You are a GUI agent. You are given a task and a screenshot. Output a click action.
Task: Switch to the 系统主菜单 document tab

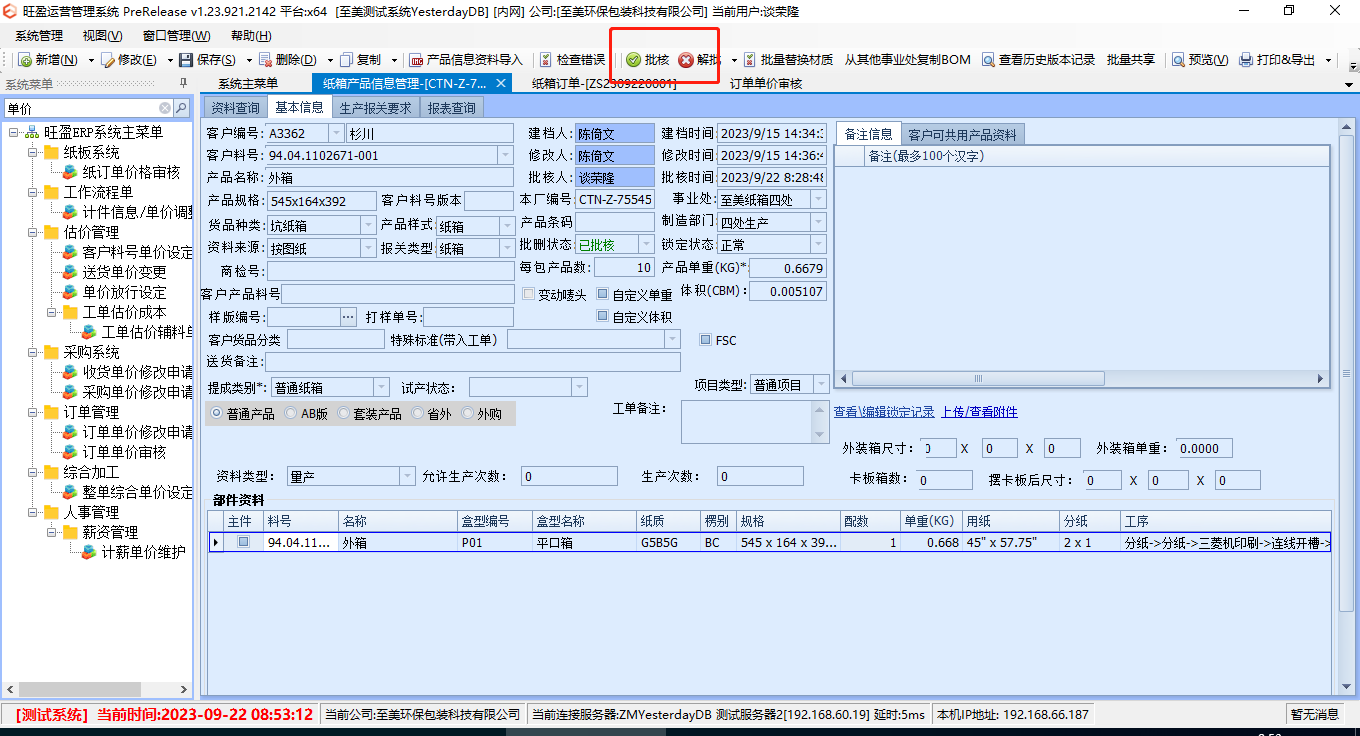coord(248,84)
